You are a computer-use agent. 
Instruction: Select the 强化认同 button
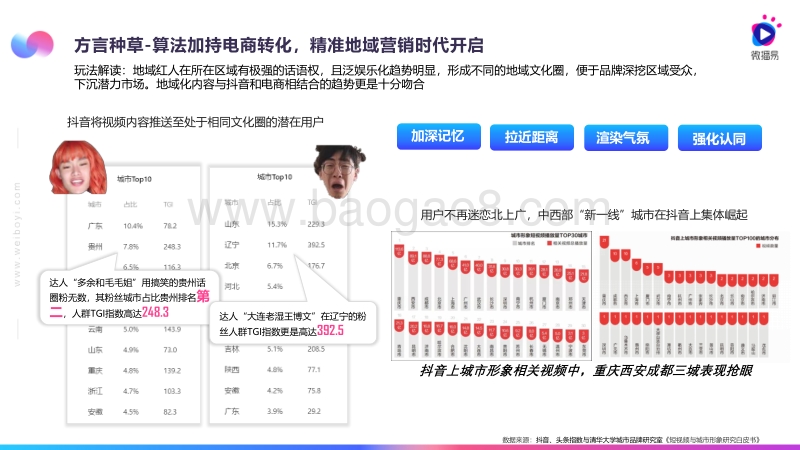click(x=720, y=138)
